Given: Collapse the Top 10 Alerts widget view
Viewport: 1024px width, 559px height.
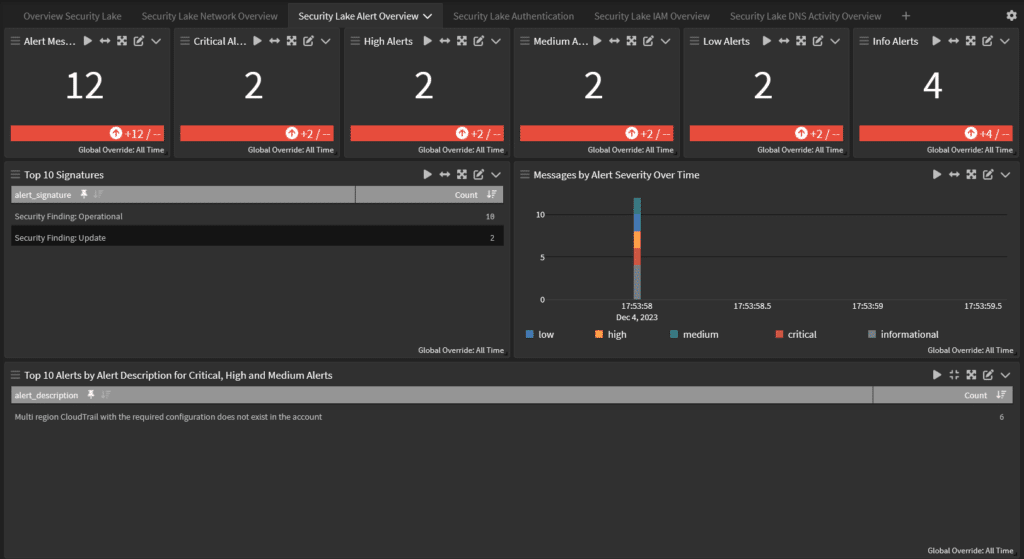Looking at the screenshot, I should point(953,375).
